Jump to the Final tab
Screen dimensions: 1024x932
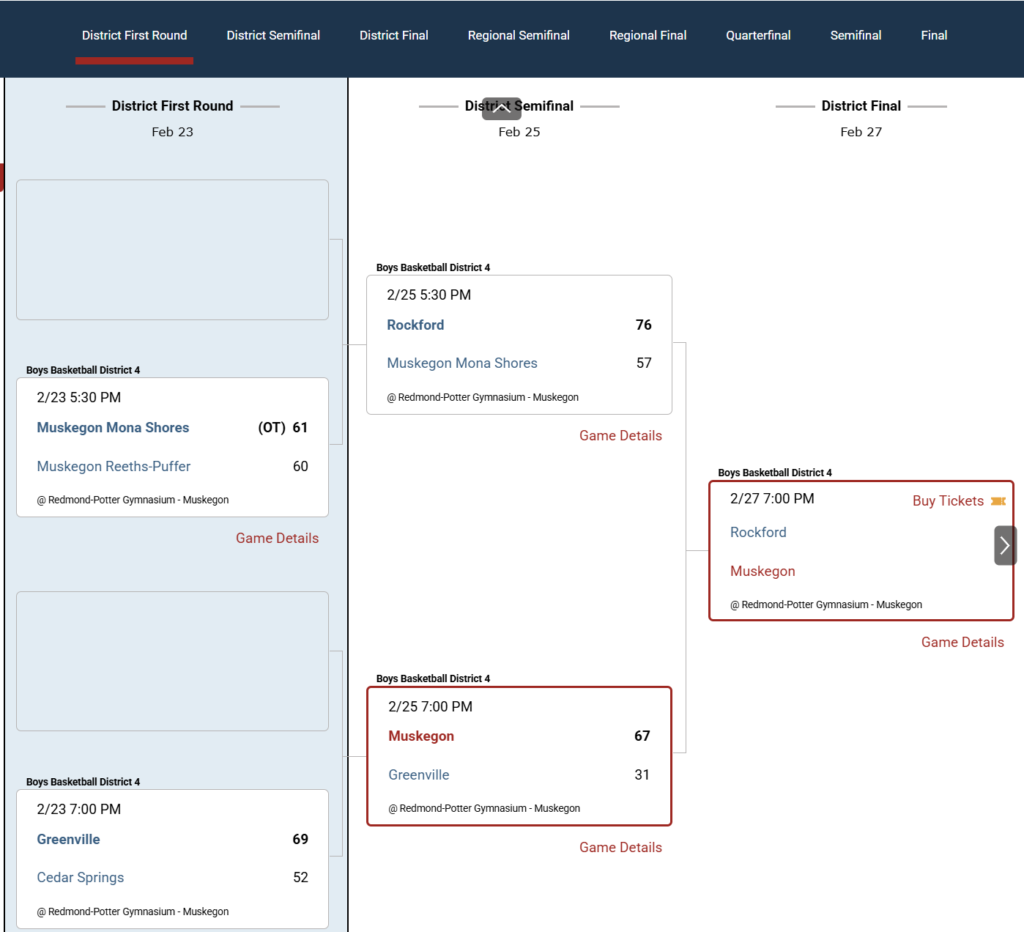[x=933, y=35]
